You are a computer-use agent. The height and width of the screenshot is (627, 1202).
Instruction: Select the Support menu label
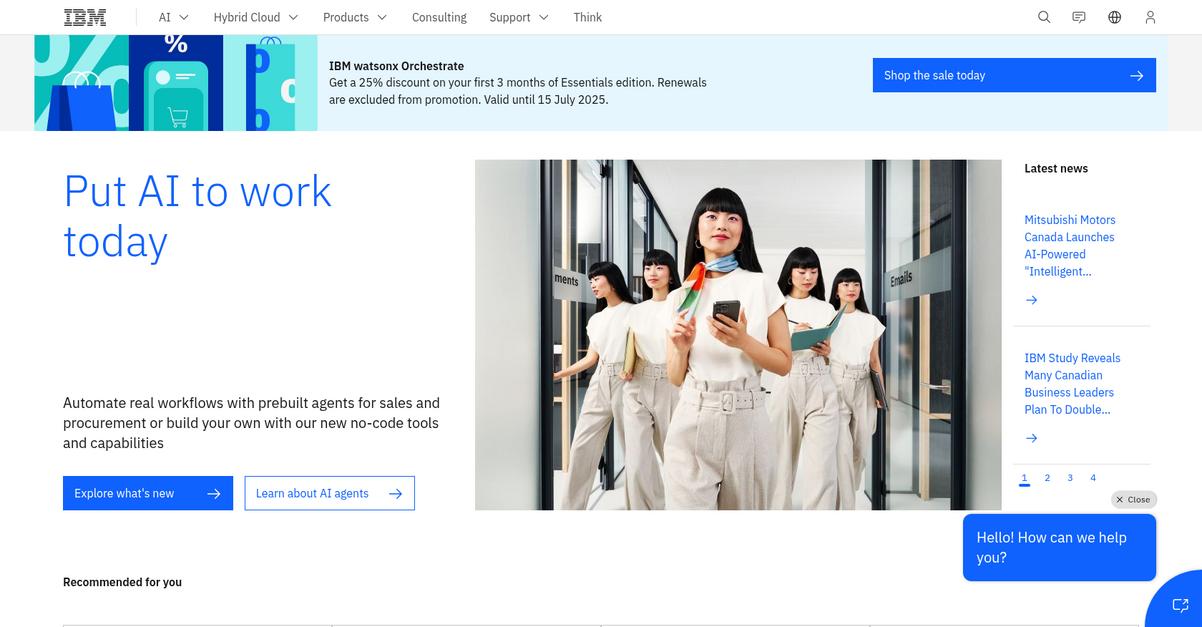click(510, 17)
